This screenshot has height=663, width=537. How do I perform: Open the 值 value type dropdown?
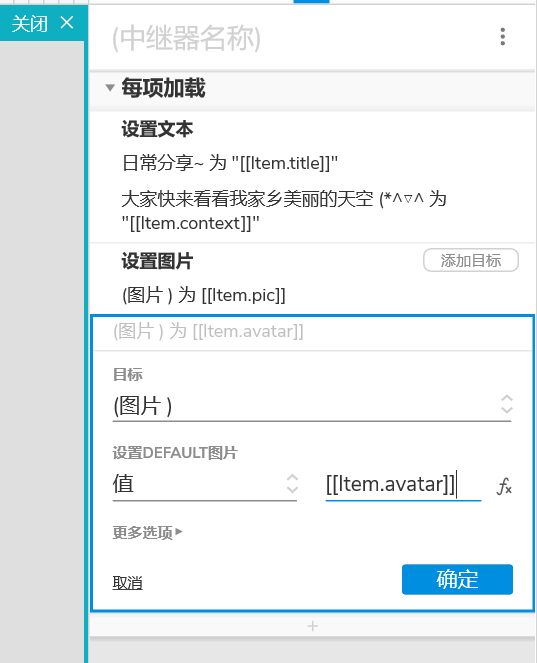click(x=205, y=484)
